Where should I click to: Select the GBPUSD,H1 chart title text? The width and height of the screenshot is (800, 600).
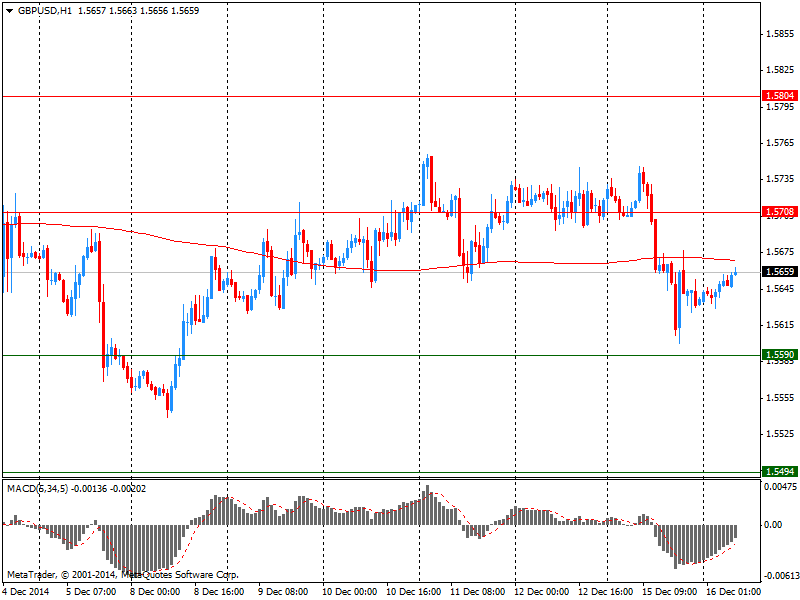click(x=45, y=11)
